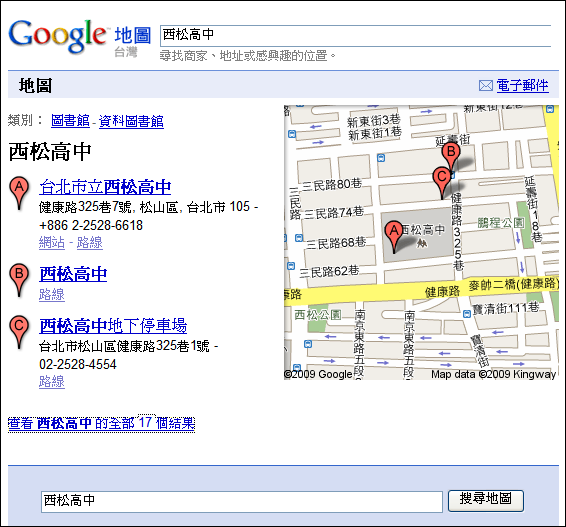This screenshot has height=527, width=566.
Task: Click marker A icon in results list
Action: point(19,193)
